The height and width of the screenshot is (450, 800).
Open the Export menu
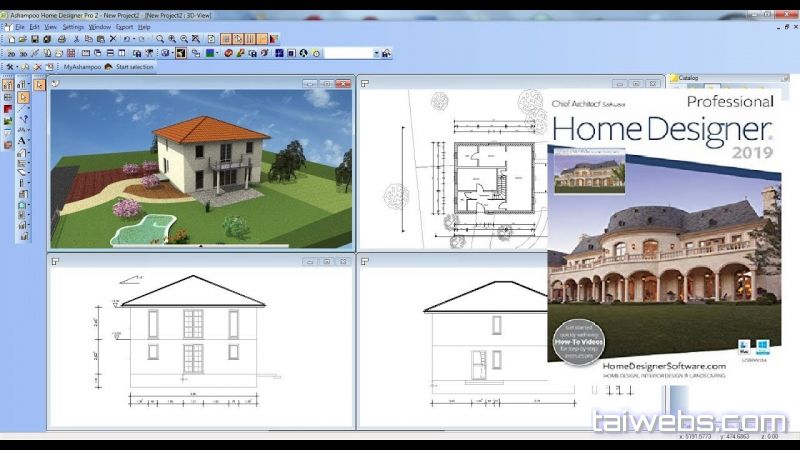click(x=124, y=27)
